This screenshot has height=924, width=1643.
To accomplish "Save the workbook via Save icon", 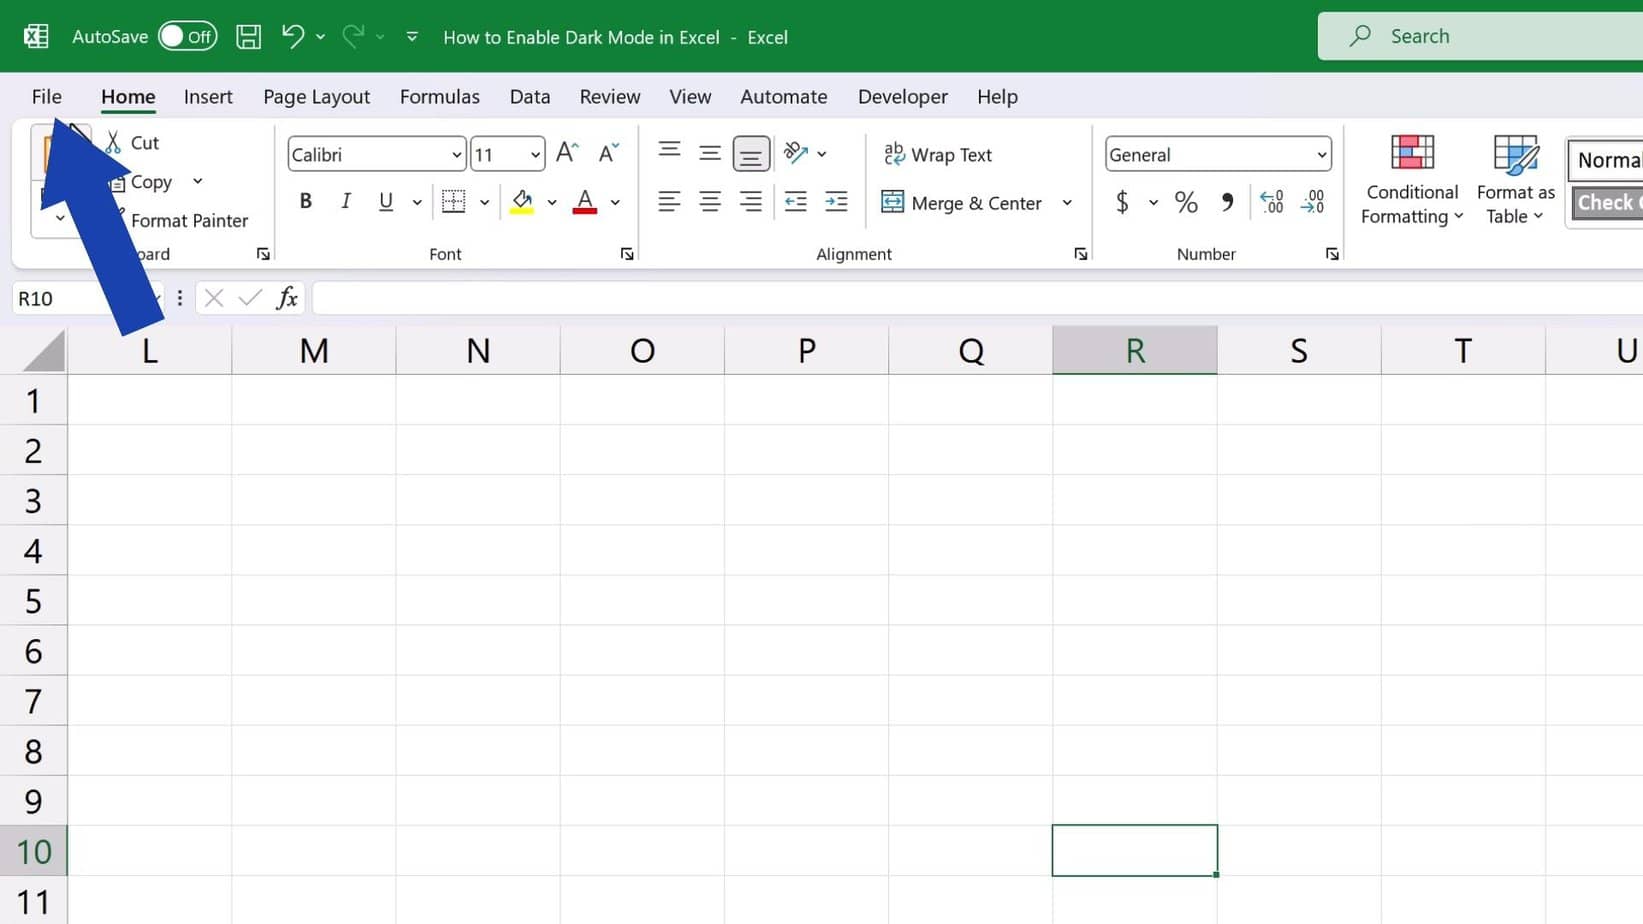I will click(248, 36).
